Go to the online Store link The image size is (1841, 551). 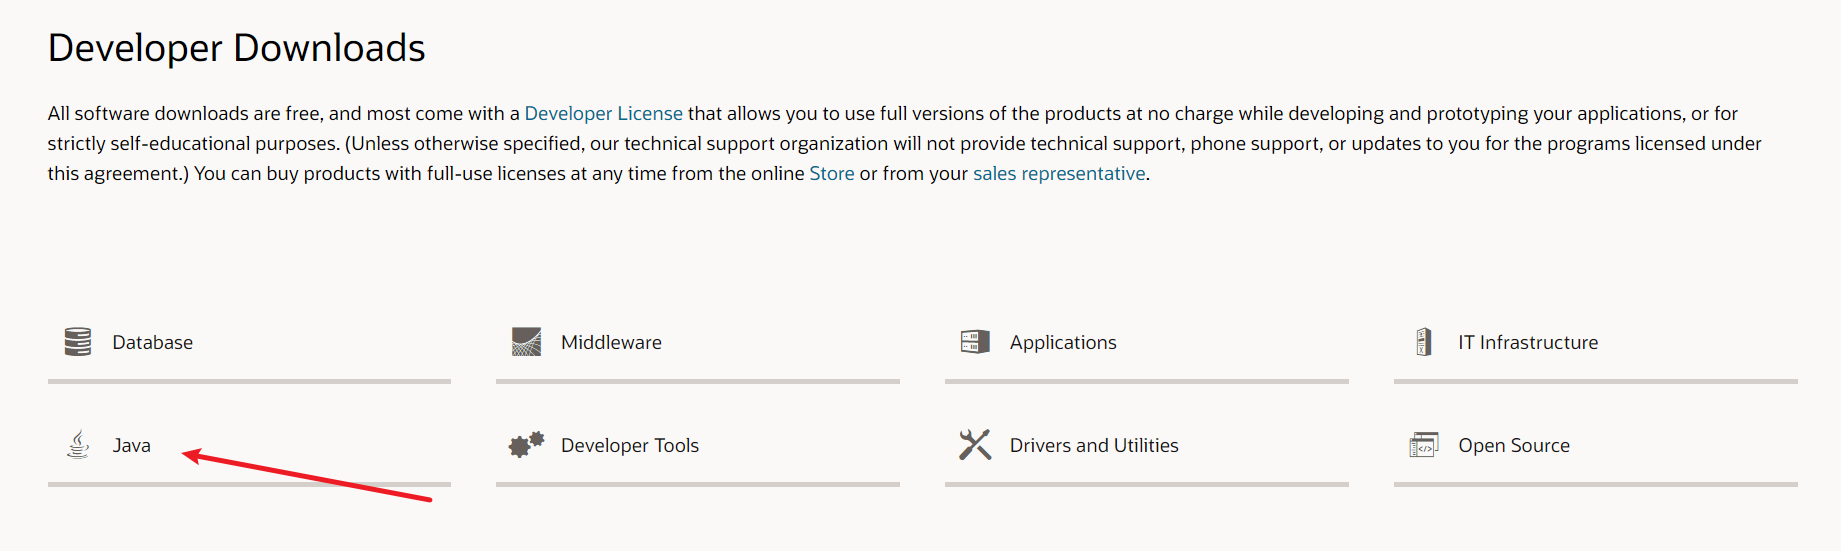tap(831, 174)
